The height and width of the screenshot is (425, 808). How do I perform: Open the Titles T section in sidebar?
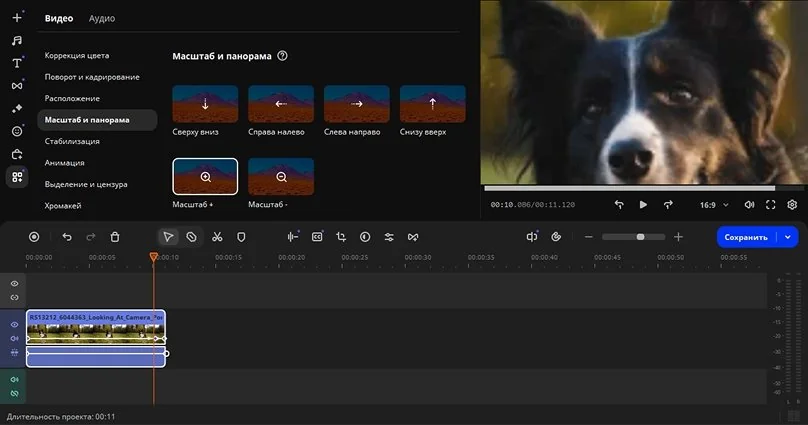tap(17, 63)
